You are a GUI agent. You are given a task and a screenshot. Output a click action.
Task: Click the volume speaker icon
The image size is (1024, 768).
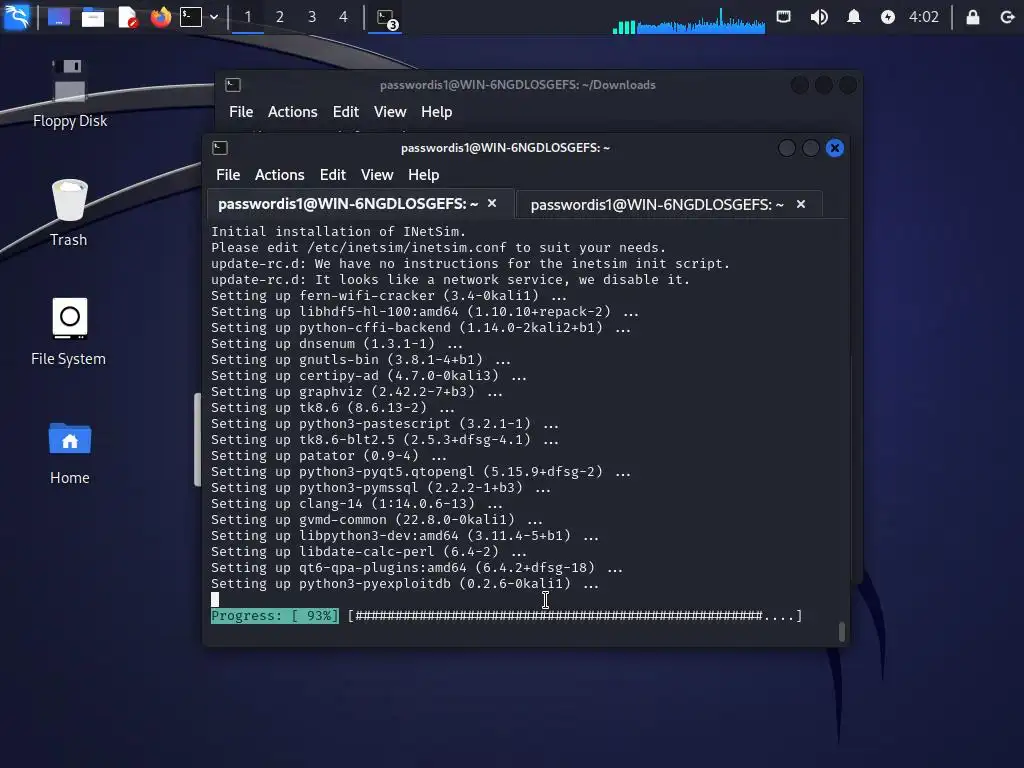818,17
